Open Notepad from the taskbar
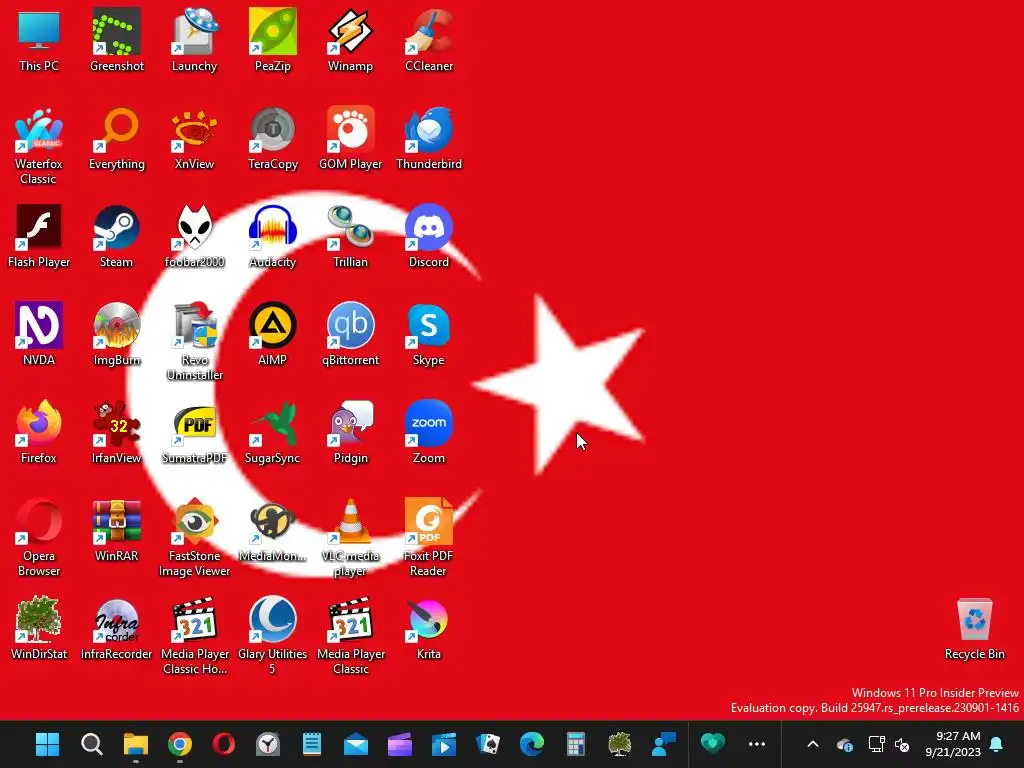The width and height of the screenshot is (1024, 768). pyautogui.click(x=312, y=744)
